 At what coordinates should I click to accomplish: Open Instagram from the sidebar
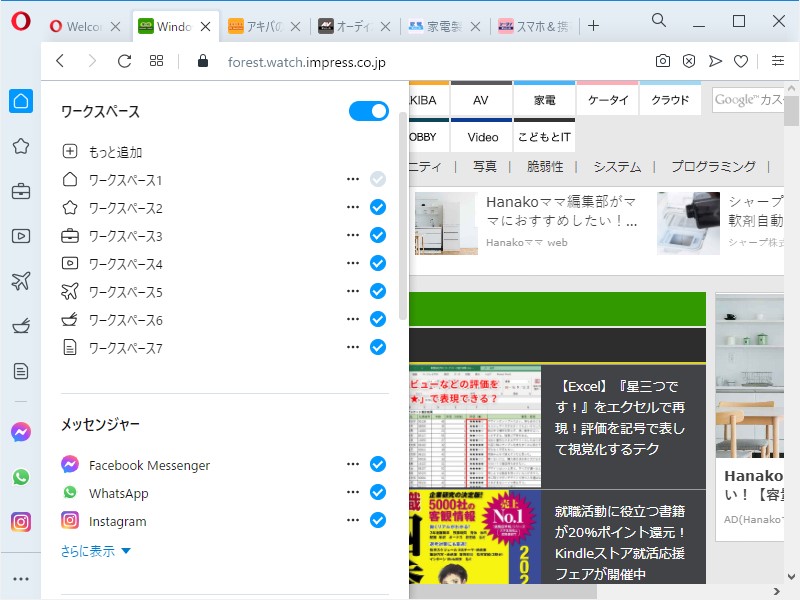[20, 521]
